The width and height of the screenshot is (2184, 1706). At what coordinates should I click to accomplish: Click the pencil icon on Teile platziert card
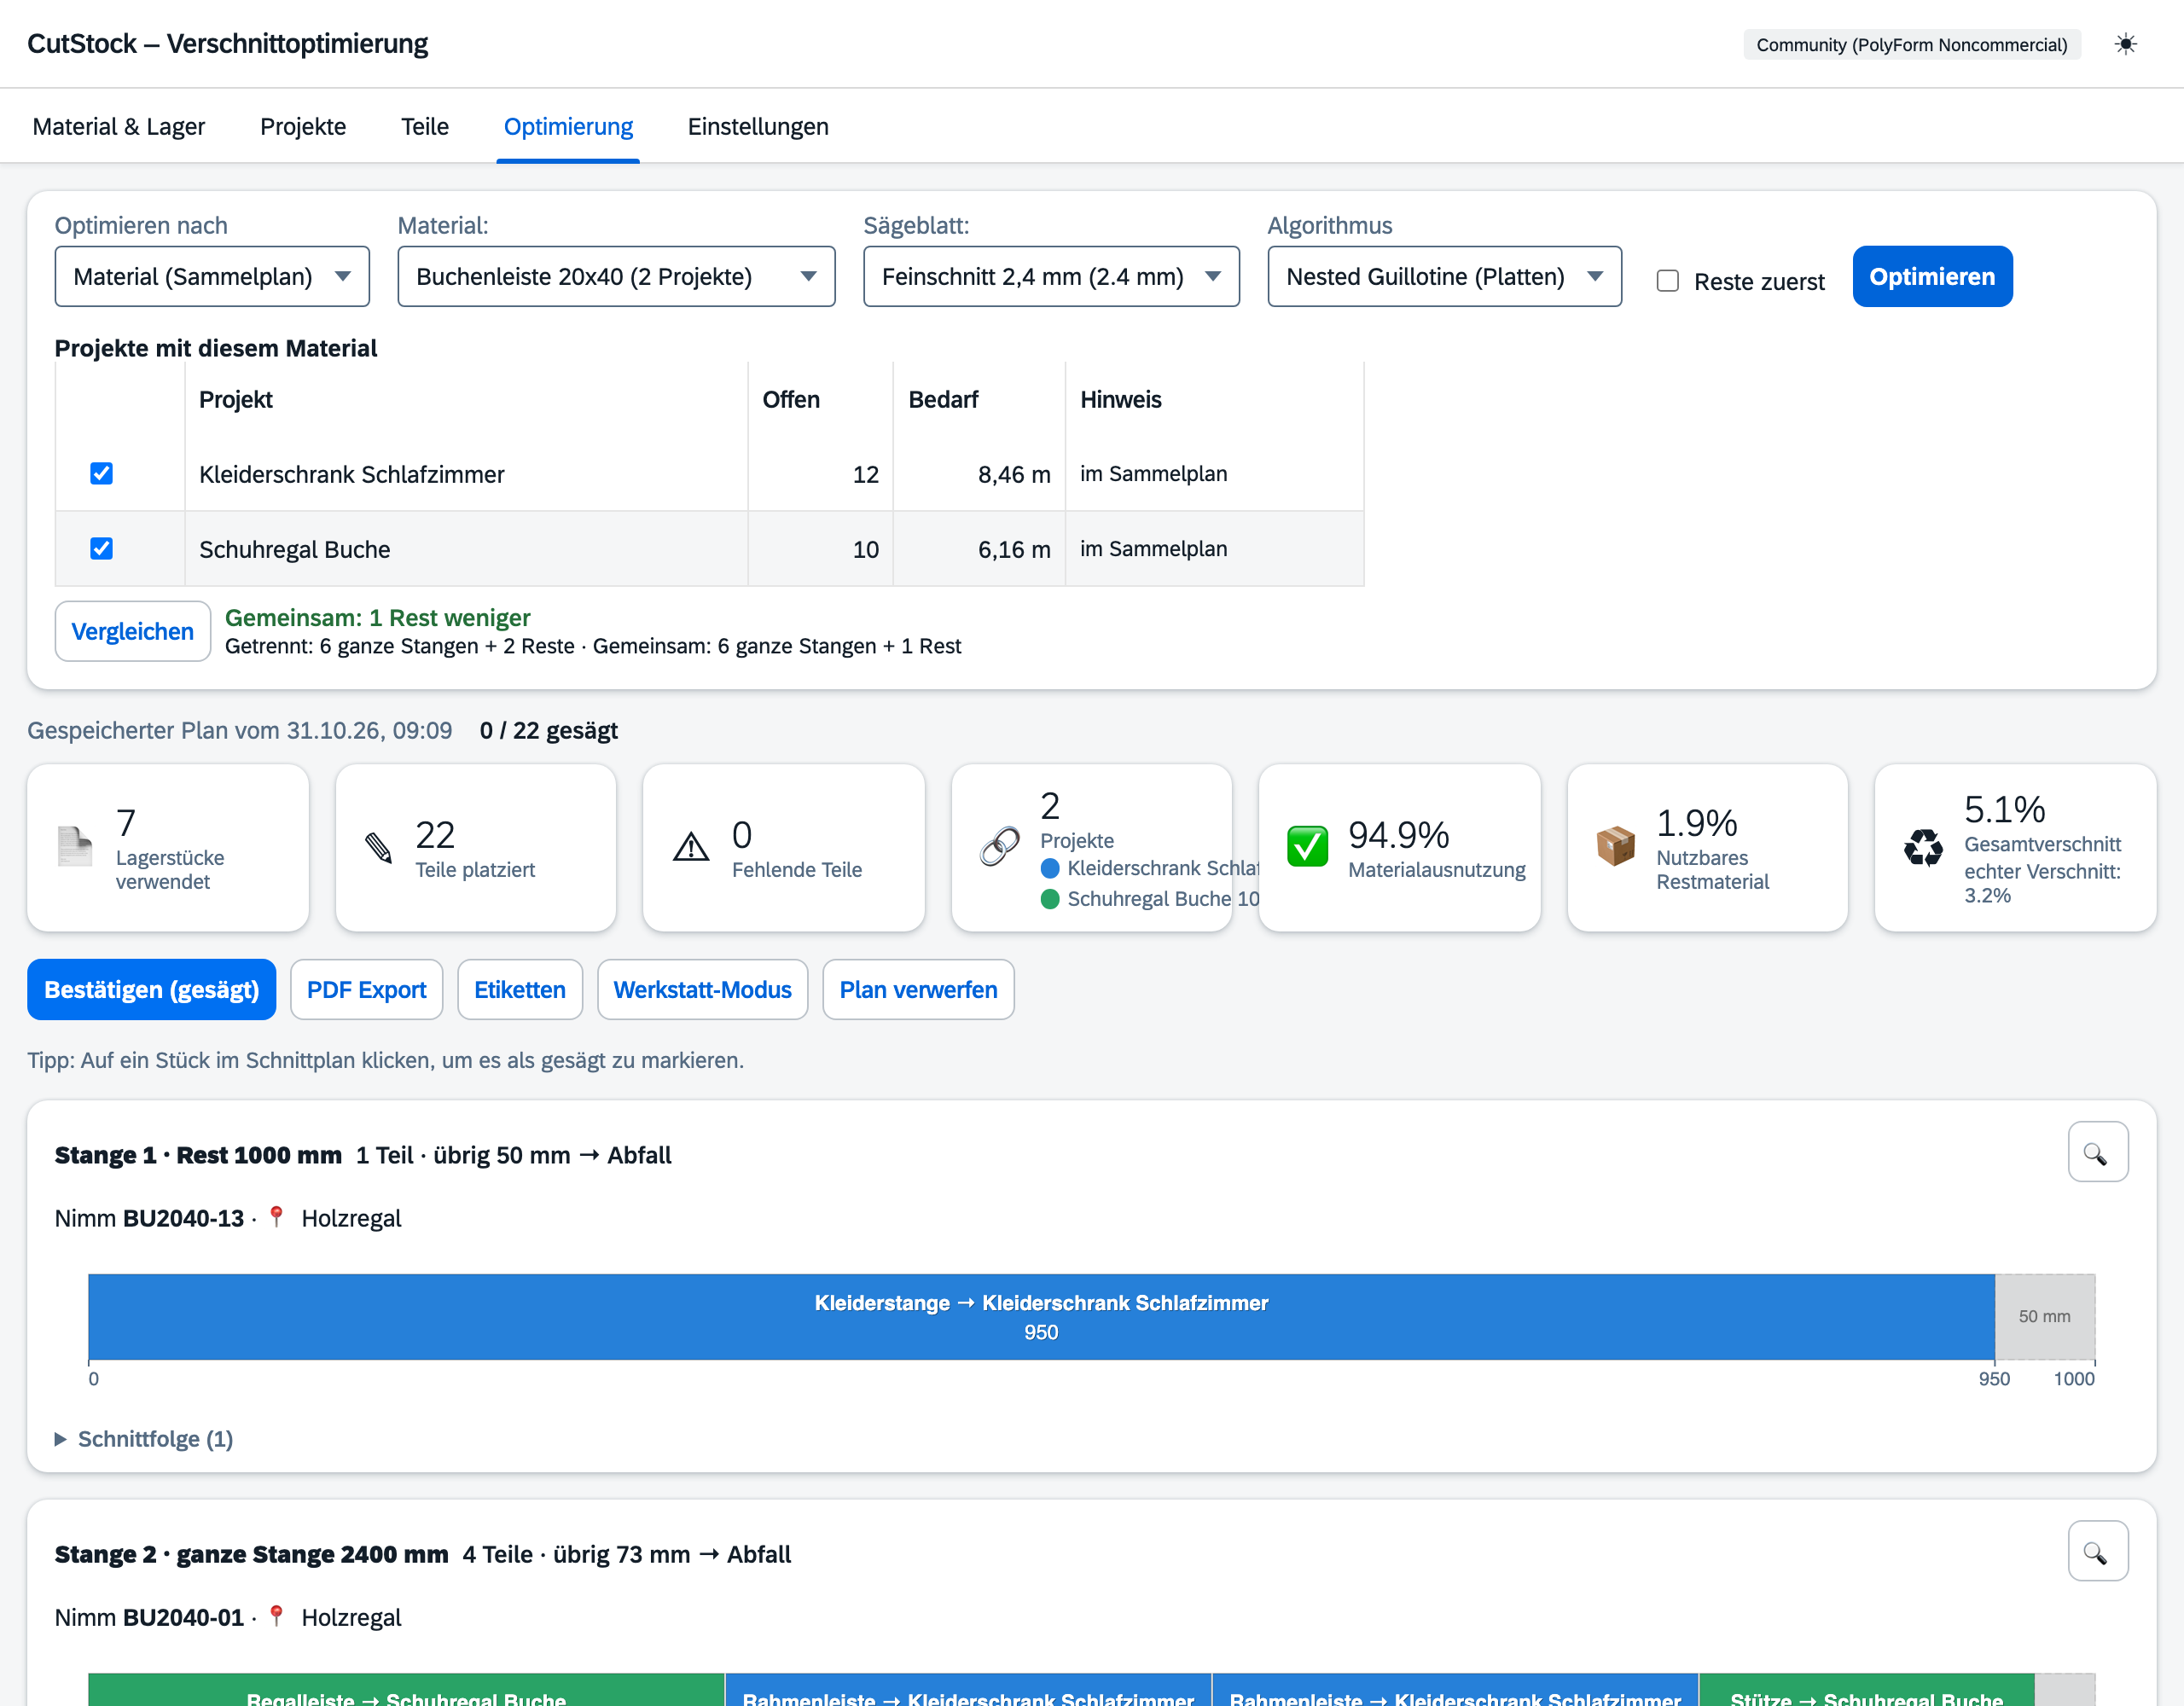click(x=379, y=847)
